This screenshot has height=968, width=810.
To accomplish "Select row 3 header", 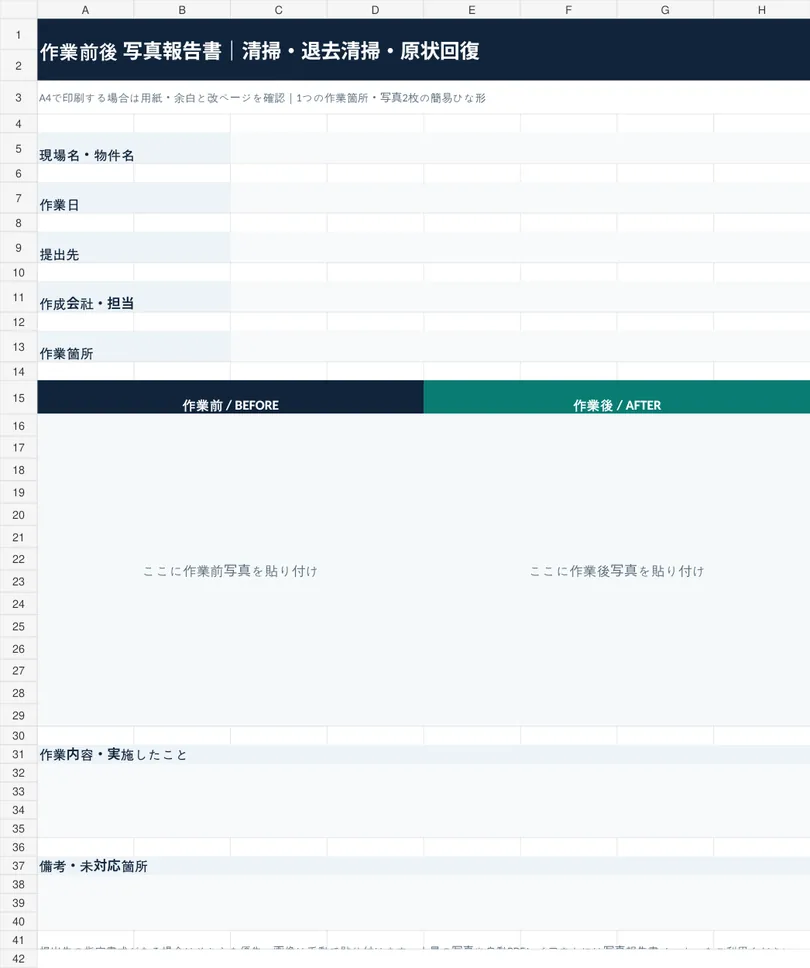I will click(x=19, y=98).
